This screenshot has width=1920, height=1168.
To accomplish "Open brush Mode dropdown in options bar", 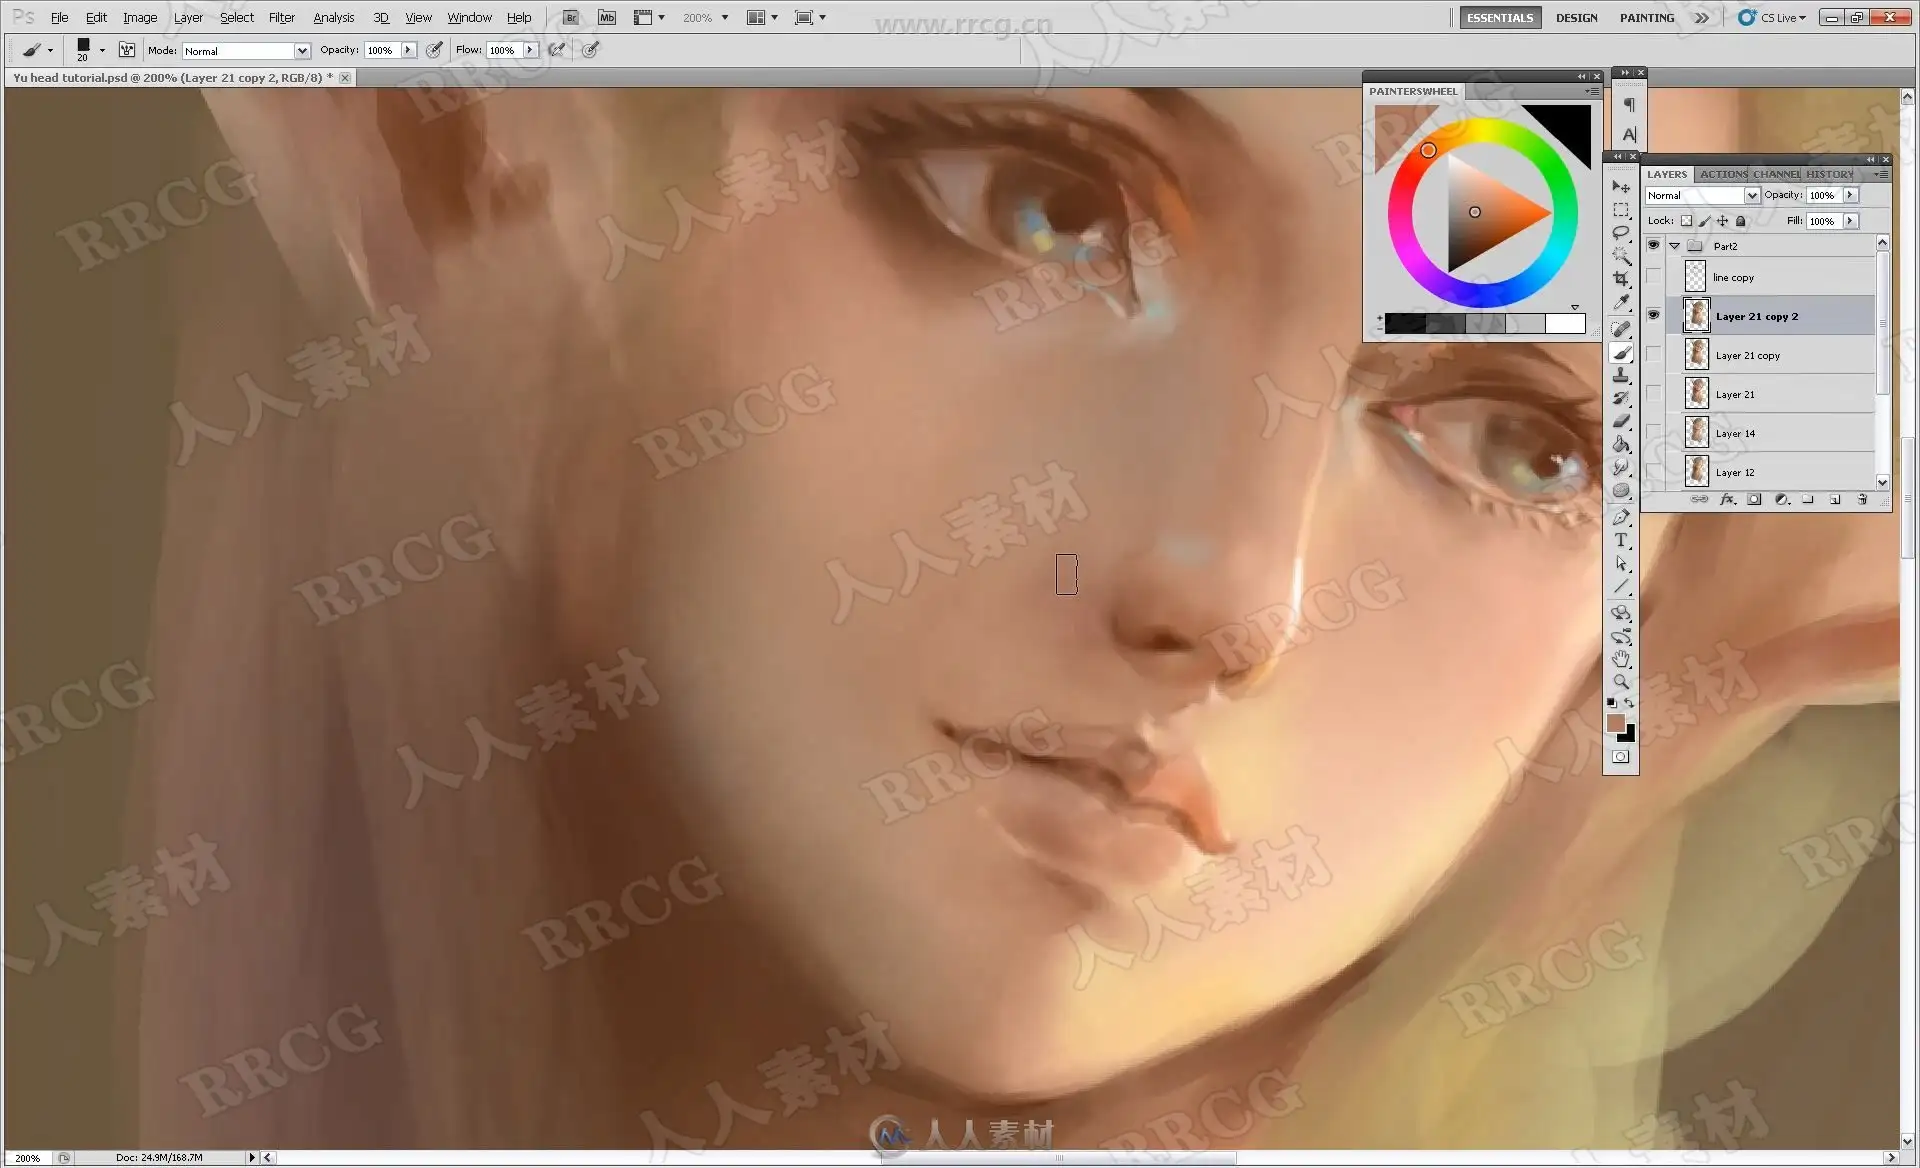I will tap(301, 51).
